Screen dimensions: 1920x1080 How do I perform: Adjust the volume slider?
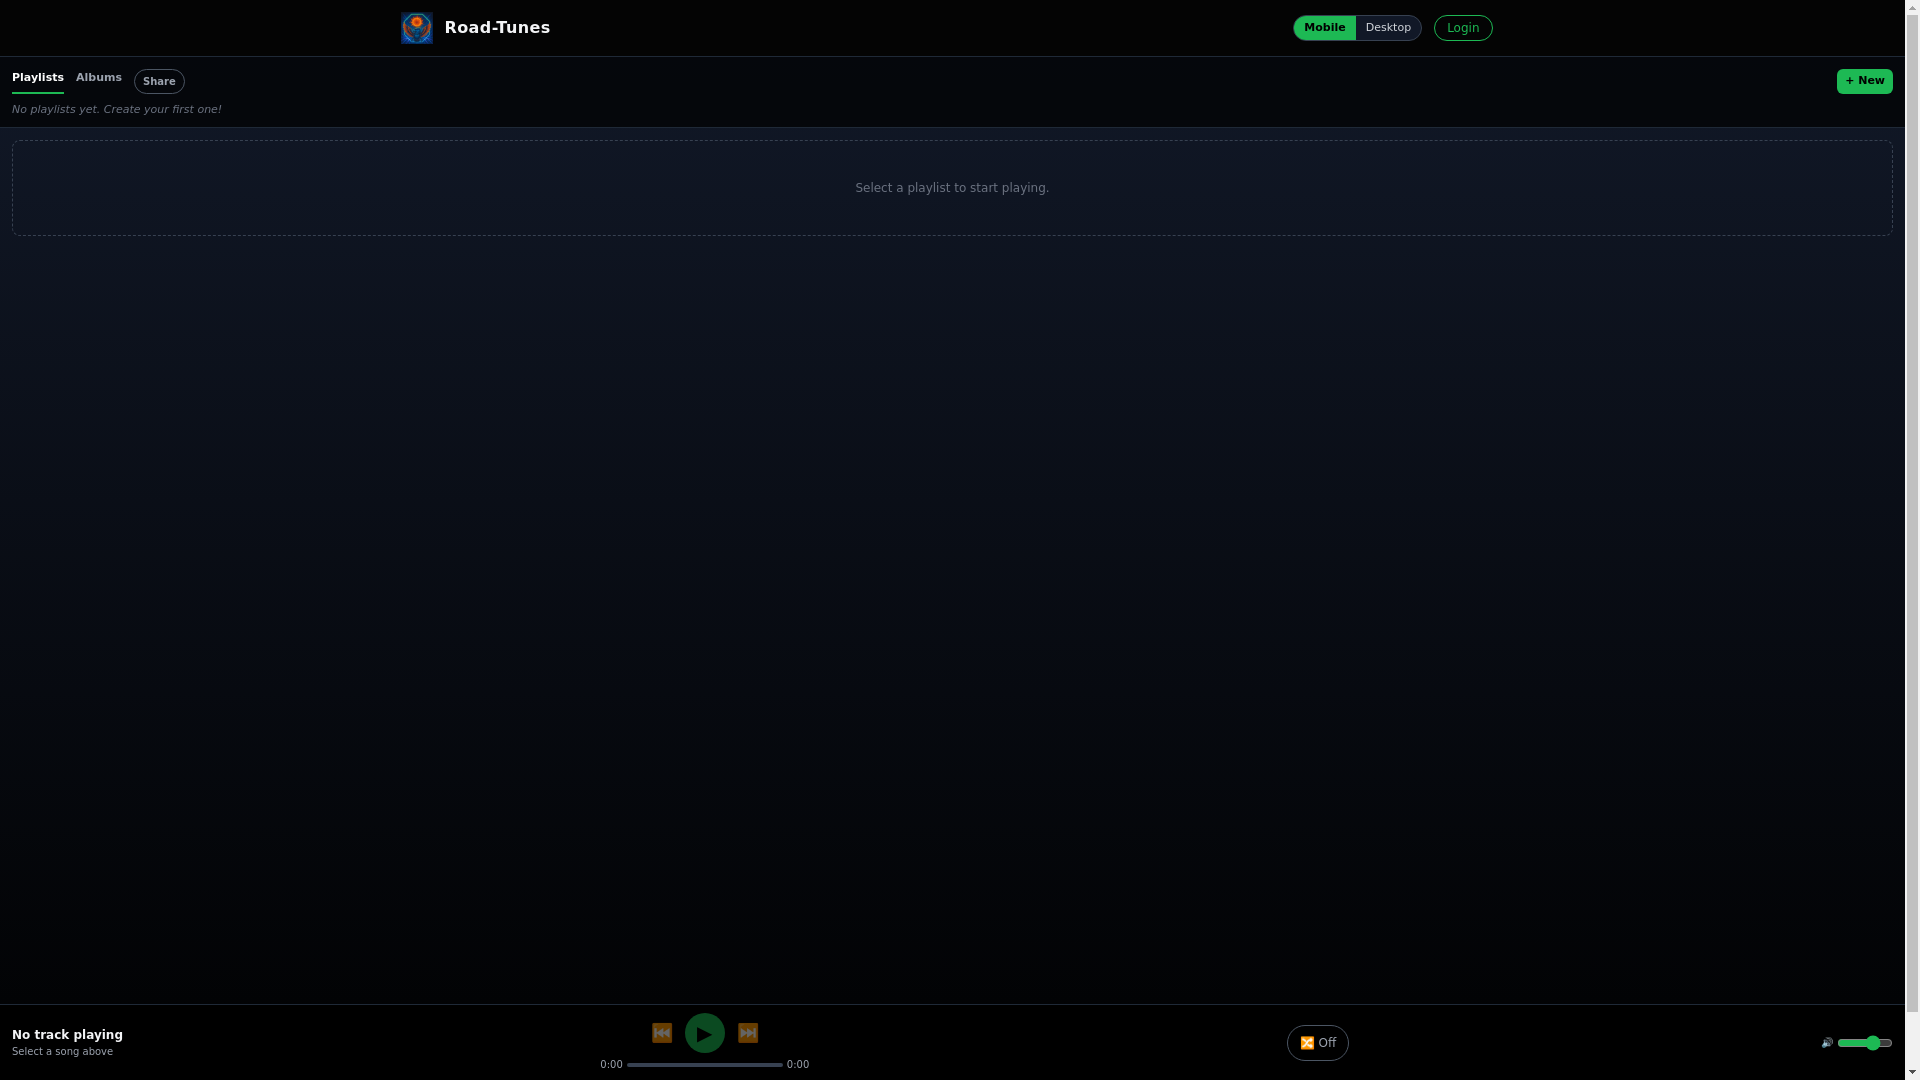[1865, 1043]
